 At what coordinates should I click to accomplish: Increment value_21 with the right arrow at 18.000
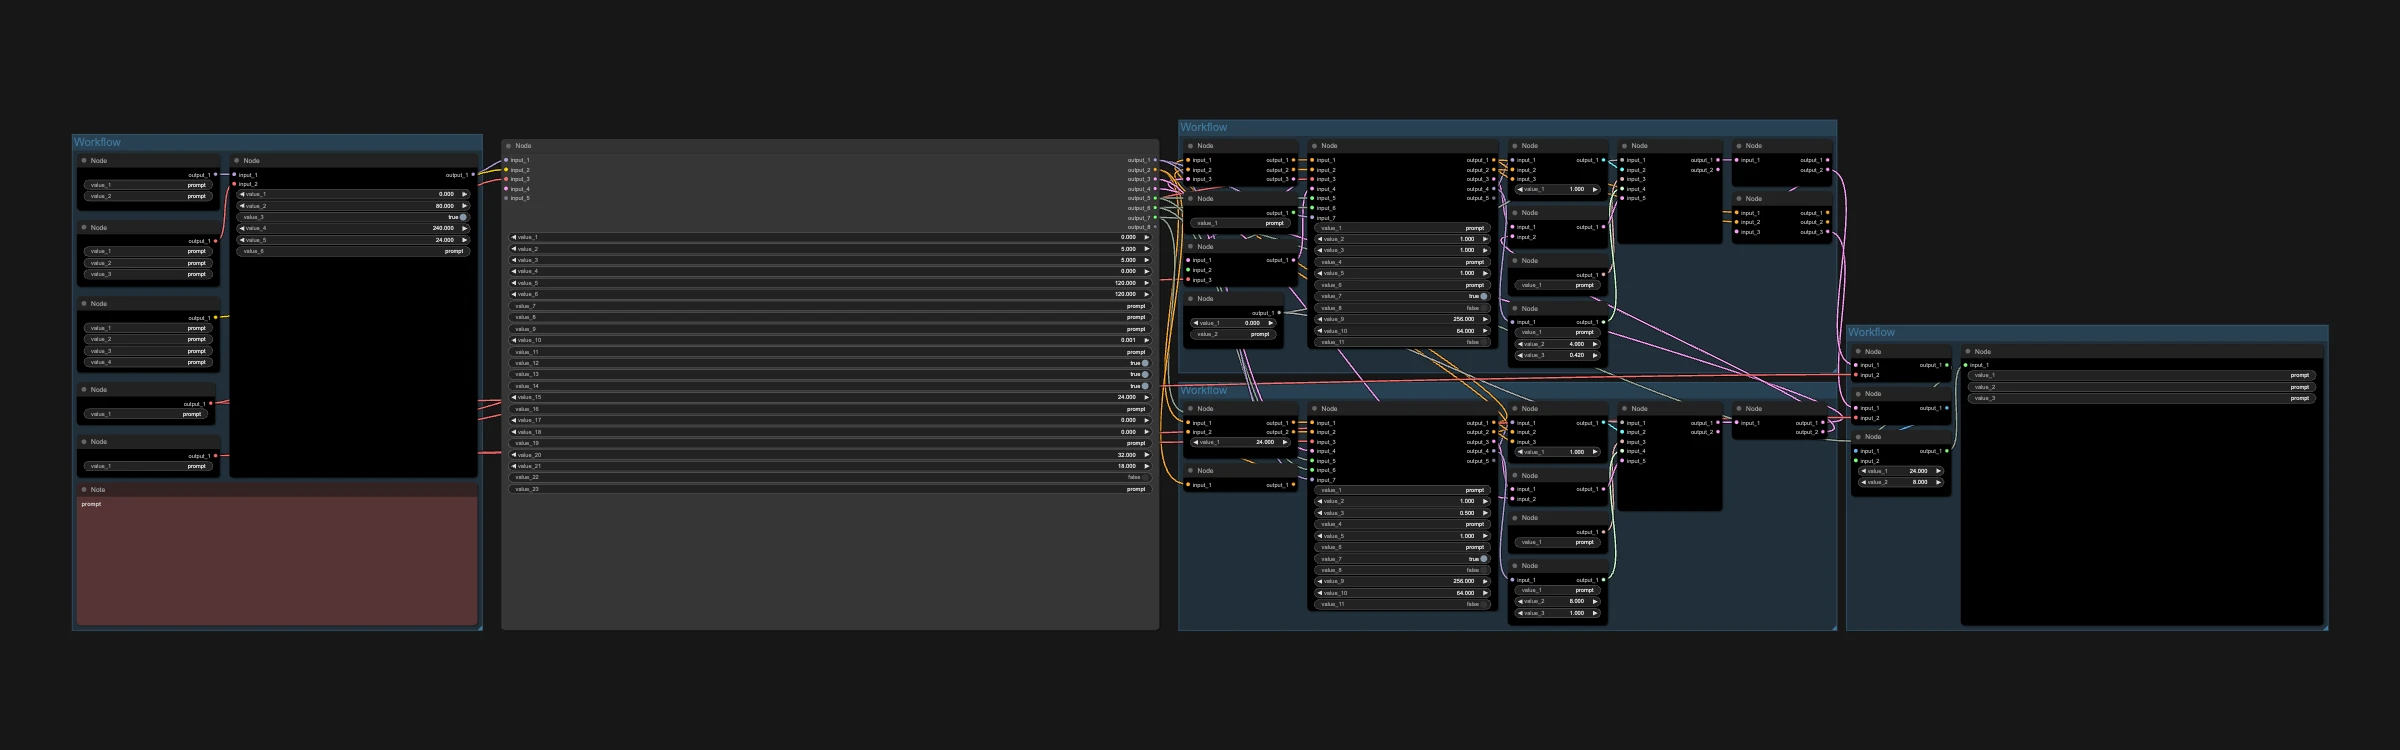coord(1146,466)
